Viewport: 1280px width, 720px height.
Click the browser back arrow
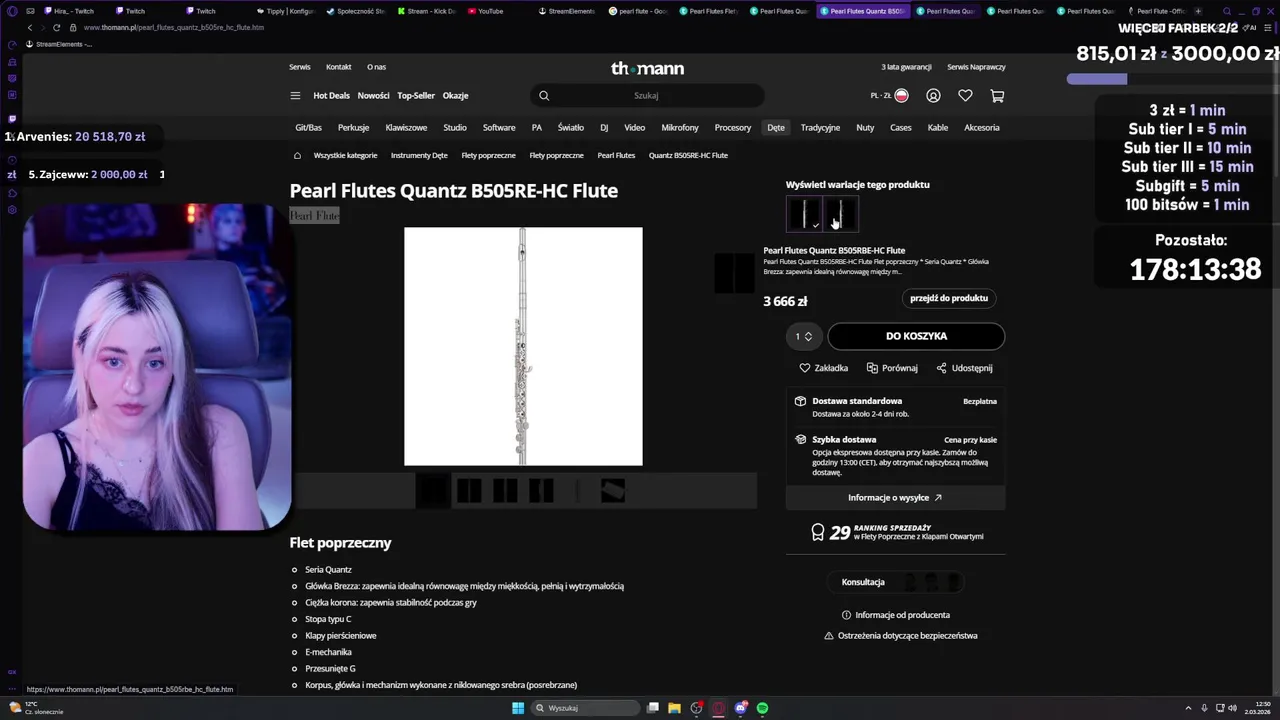[30, 28]
